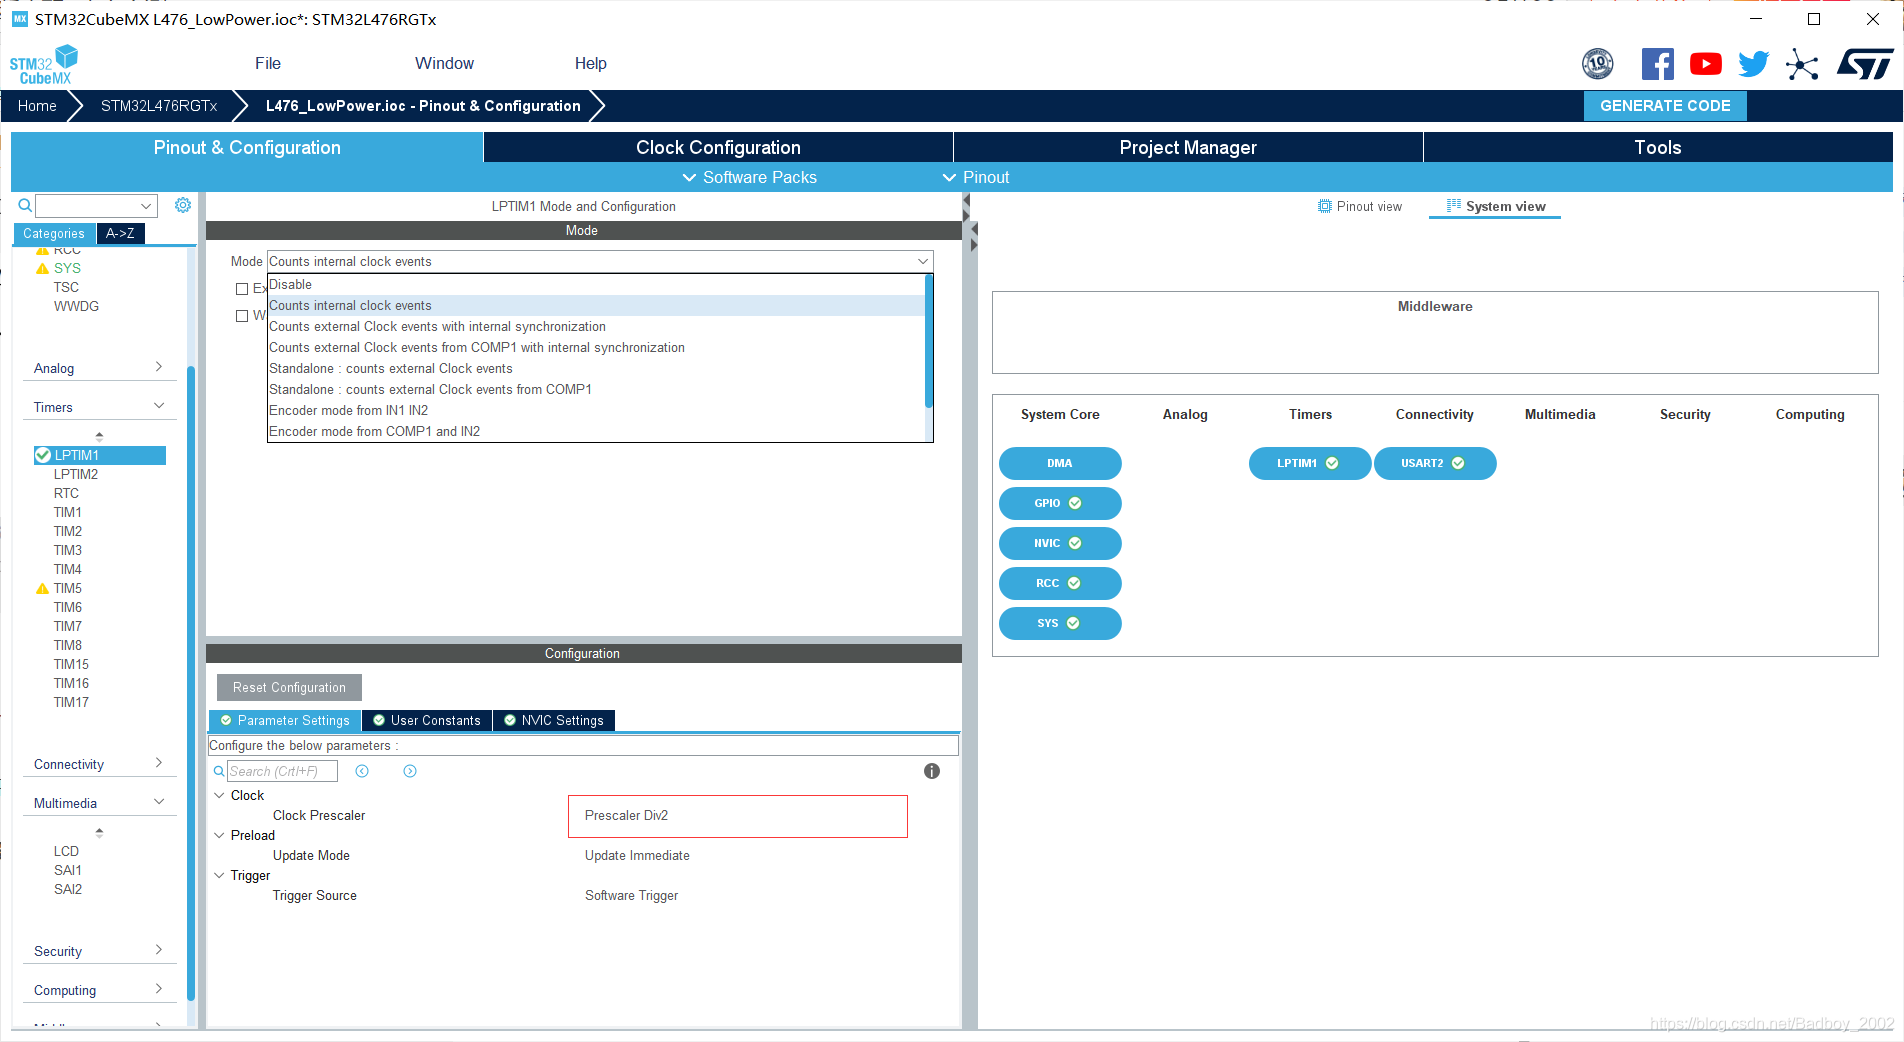Open the Help menu

(x=590, y=63)
